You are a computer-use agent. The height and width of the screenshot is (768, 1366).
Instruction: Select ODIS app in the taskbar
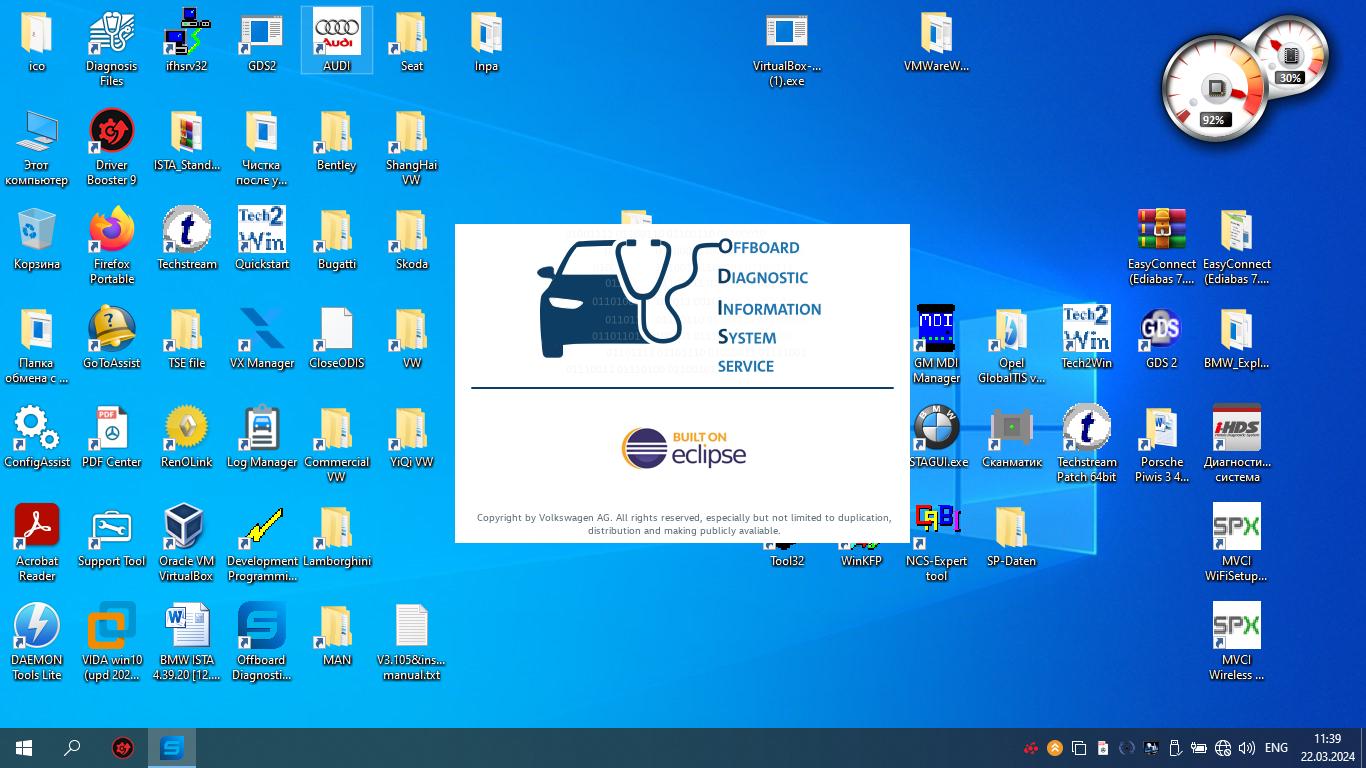click(172, 748)
